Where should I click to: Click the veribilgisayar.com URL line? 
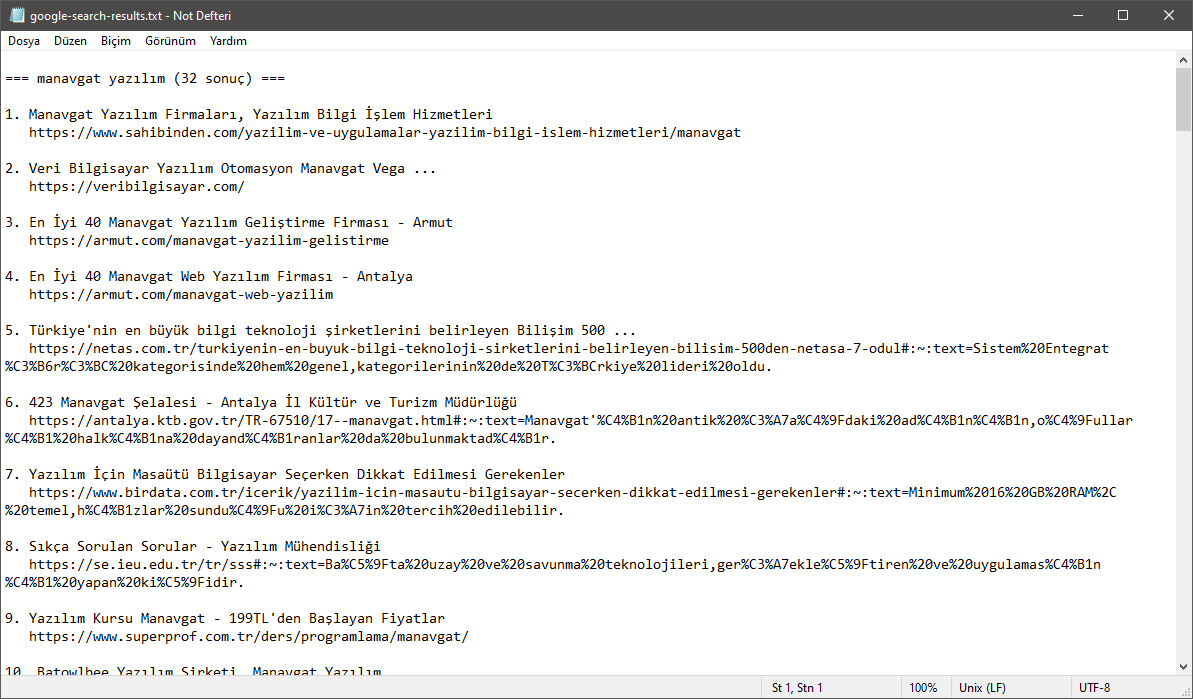point(137,186)
